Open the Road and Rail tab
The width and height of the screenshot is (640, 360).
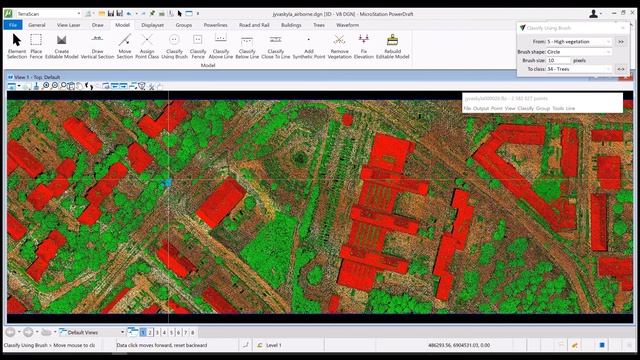click(x=254, y=25)
